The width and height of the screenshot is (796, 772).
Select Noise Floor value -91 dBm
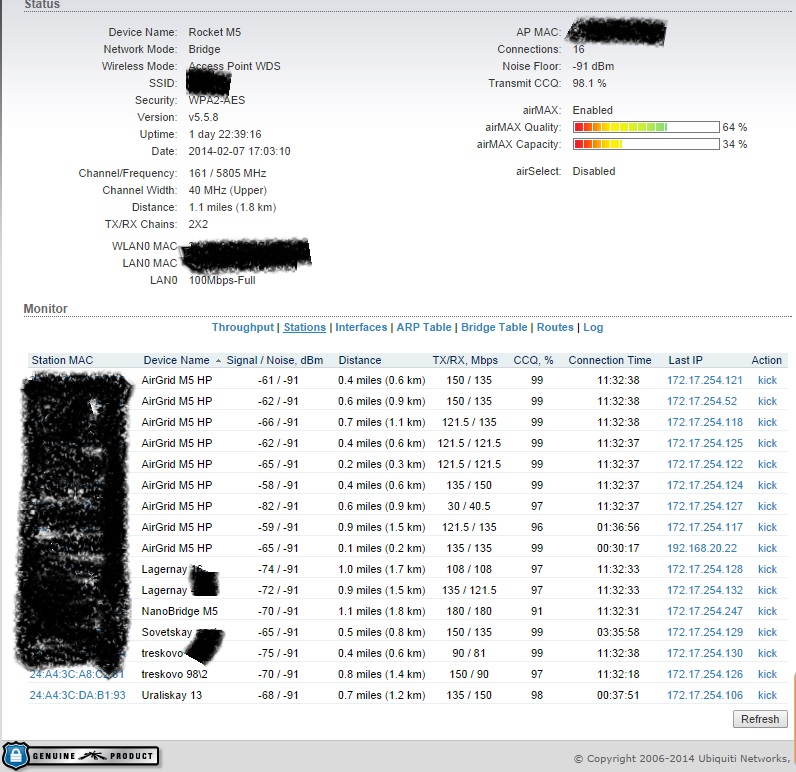click(593, 66)
